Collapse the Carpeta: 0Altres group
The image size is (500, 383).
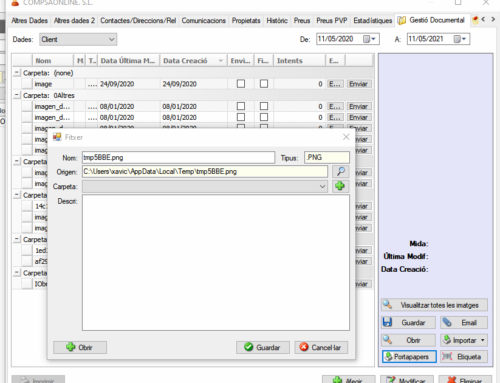click(16, 95)
